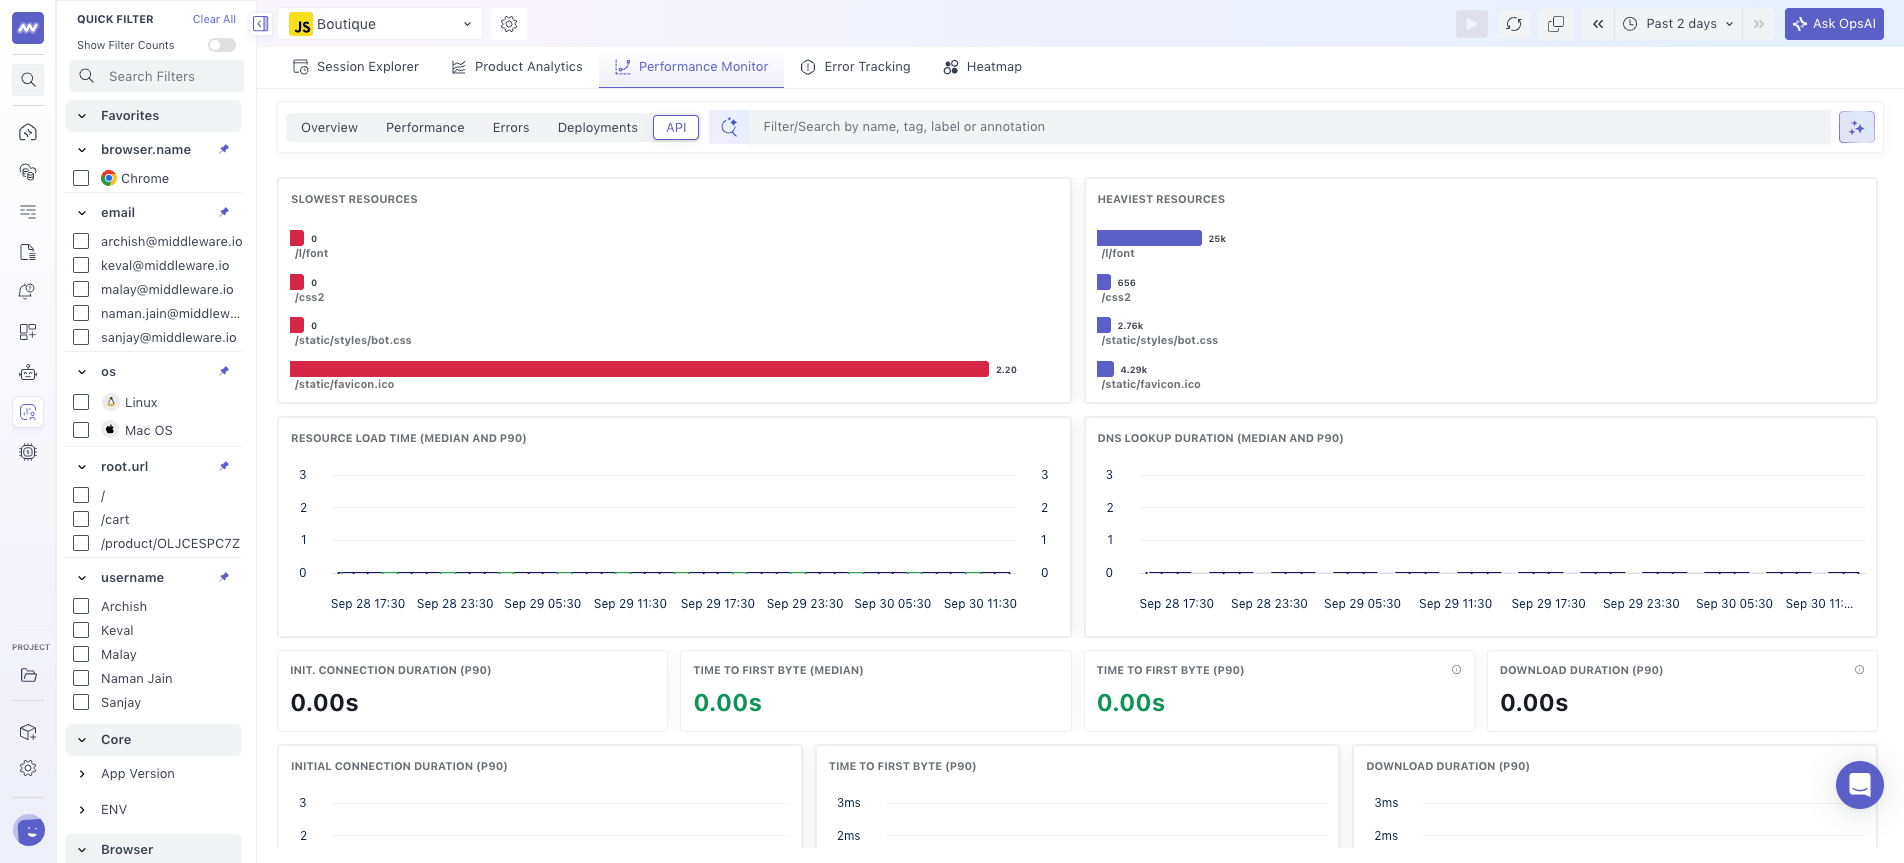Screen dimensions: 1904x863
Task: Open the search icon in the left navigation rail
Action: click(x=28, y=80)
